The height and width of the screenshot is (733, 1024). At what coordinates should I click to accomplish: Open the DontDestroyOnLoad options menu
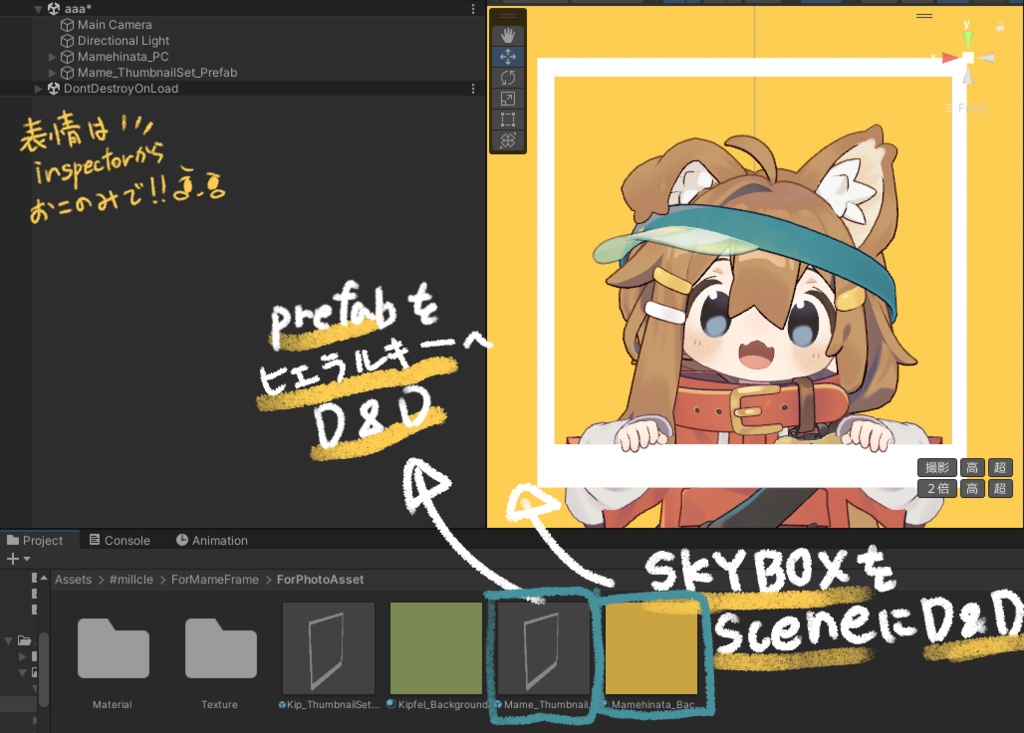click(x=473, y=88)
